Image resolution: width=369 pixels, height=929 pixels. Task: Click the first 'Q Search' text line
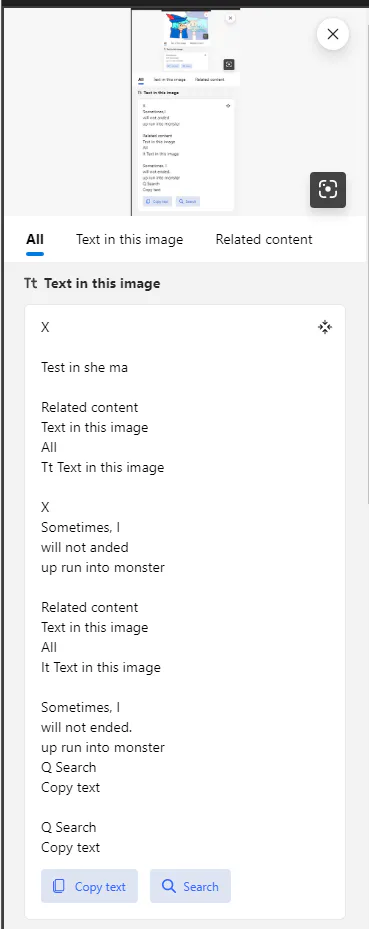[x=69, y=767]
